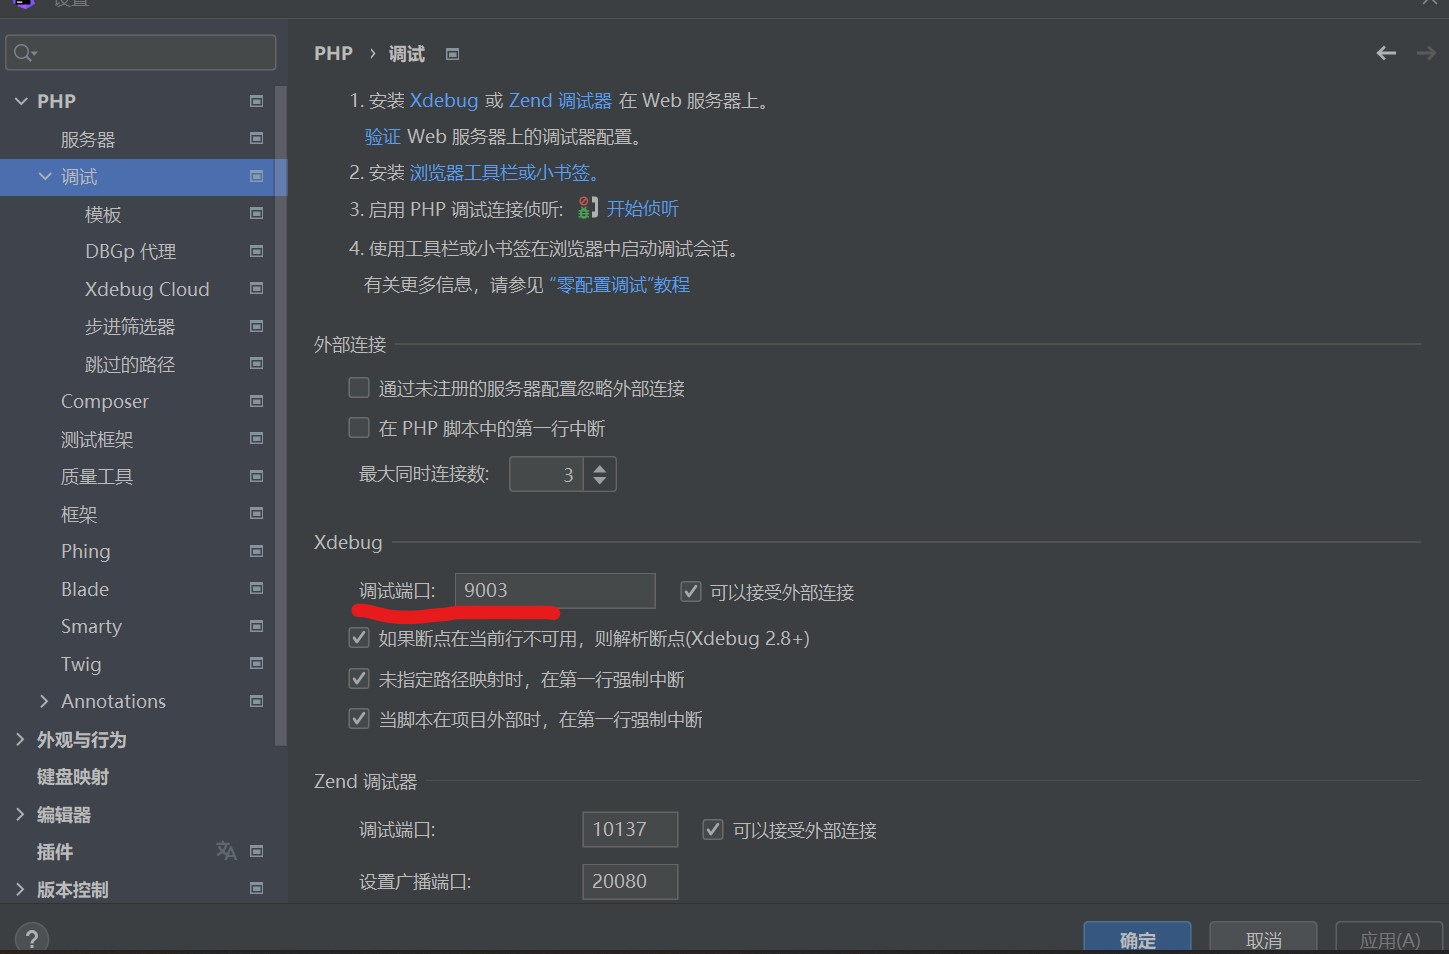Increase 最大同时连接数 with the up arrow
This screenshot has height=954, width=1449.
tap(600, 467)
